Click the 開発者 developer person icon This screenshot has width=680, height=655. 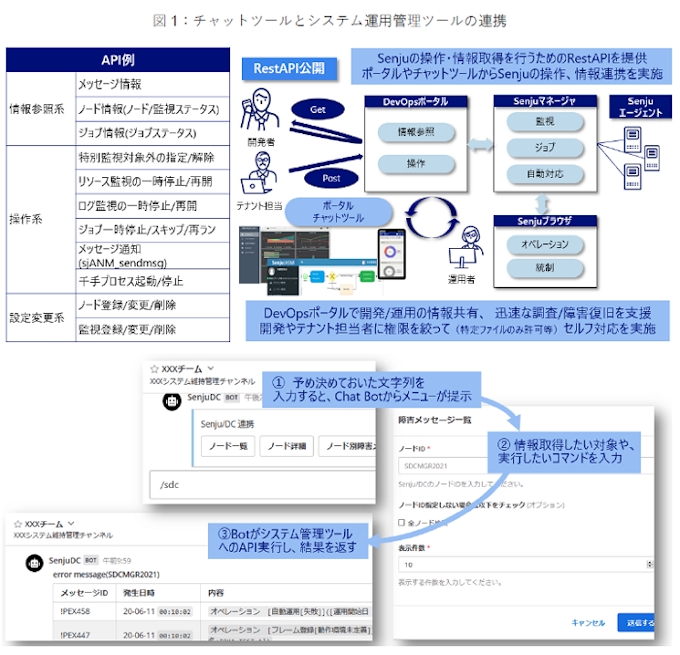click(262, 108)
